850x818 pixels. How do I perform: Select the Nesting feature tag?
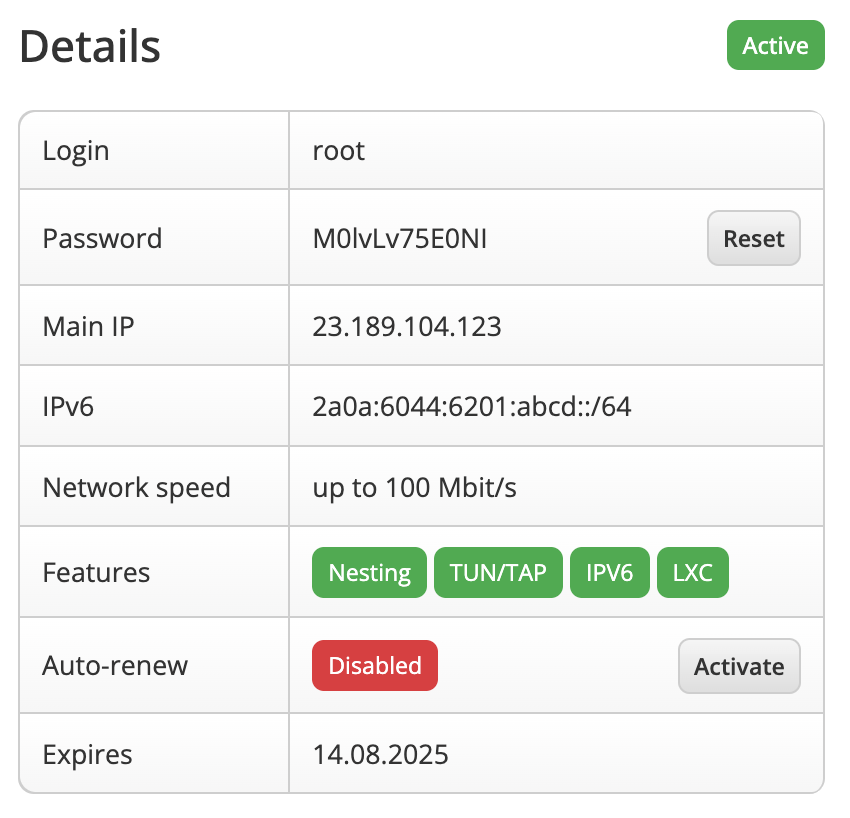[x=369, y=573]
